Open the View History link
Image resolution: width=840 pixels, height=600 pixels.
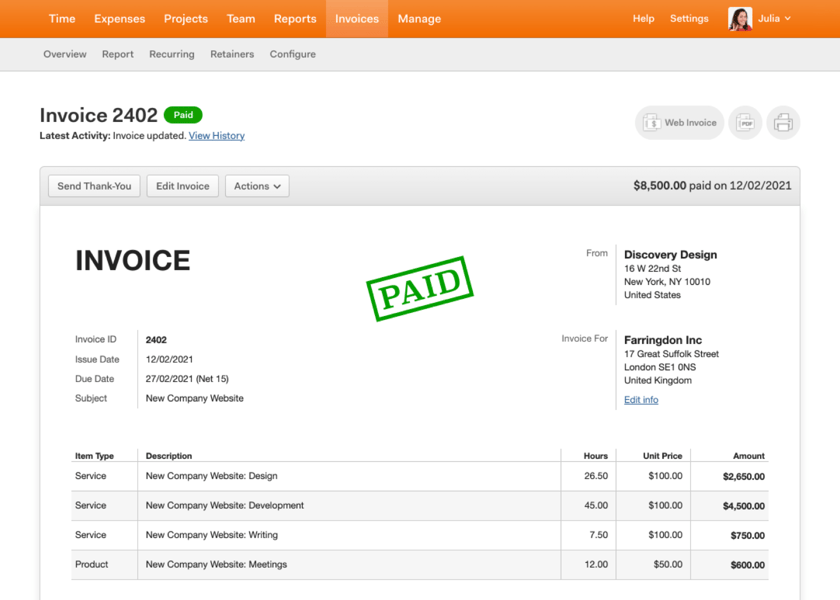point(216,136)
